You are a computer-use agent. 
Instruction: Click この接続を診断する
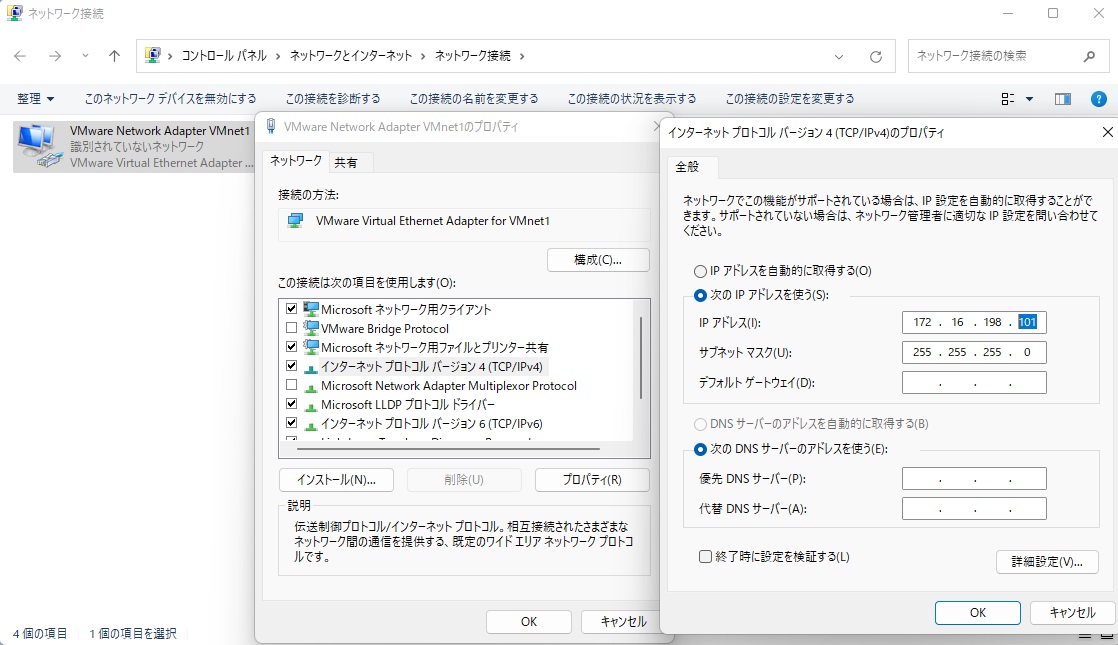pos(333,98)
